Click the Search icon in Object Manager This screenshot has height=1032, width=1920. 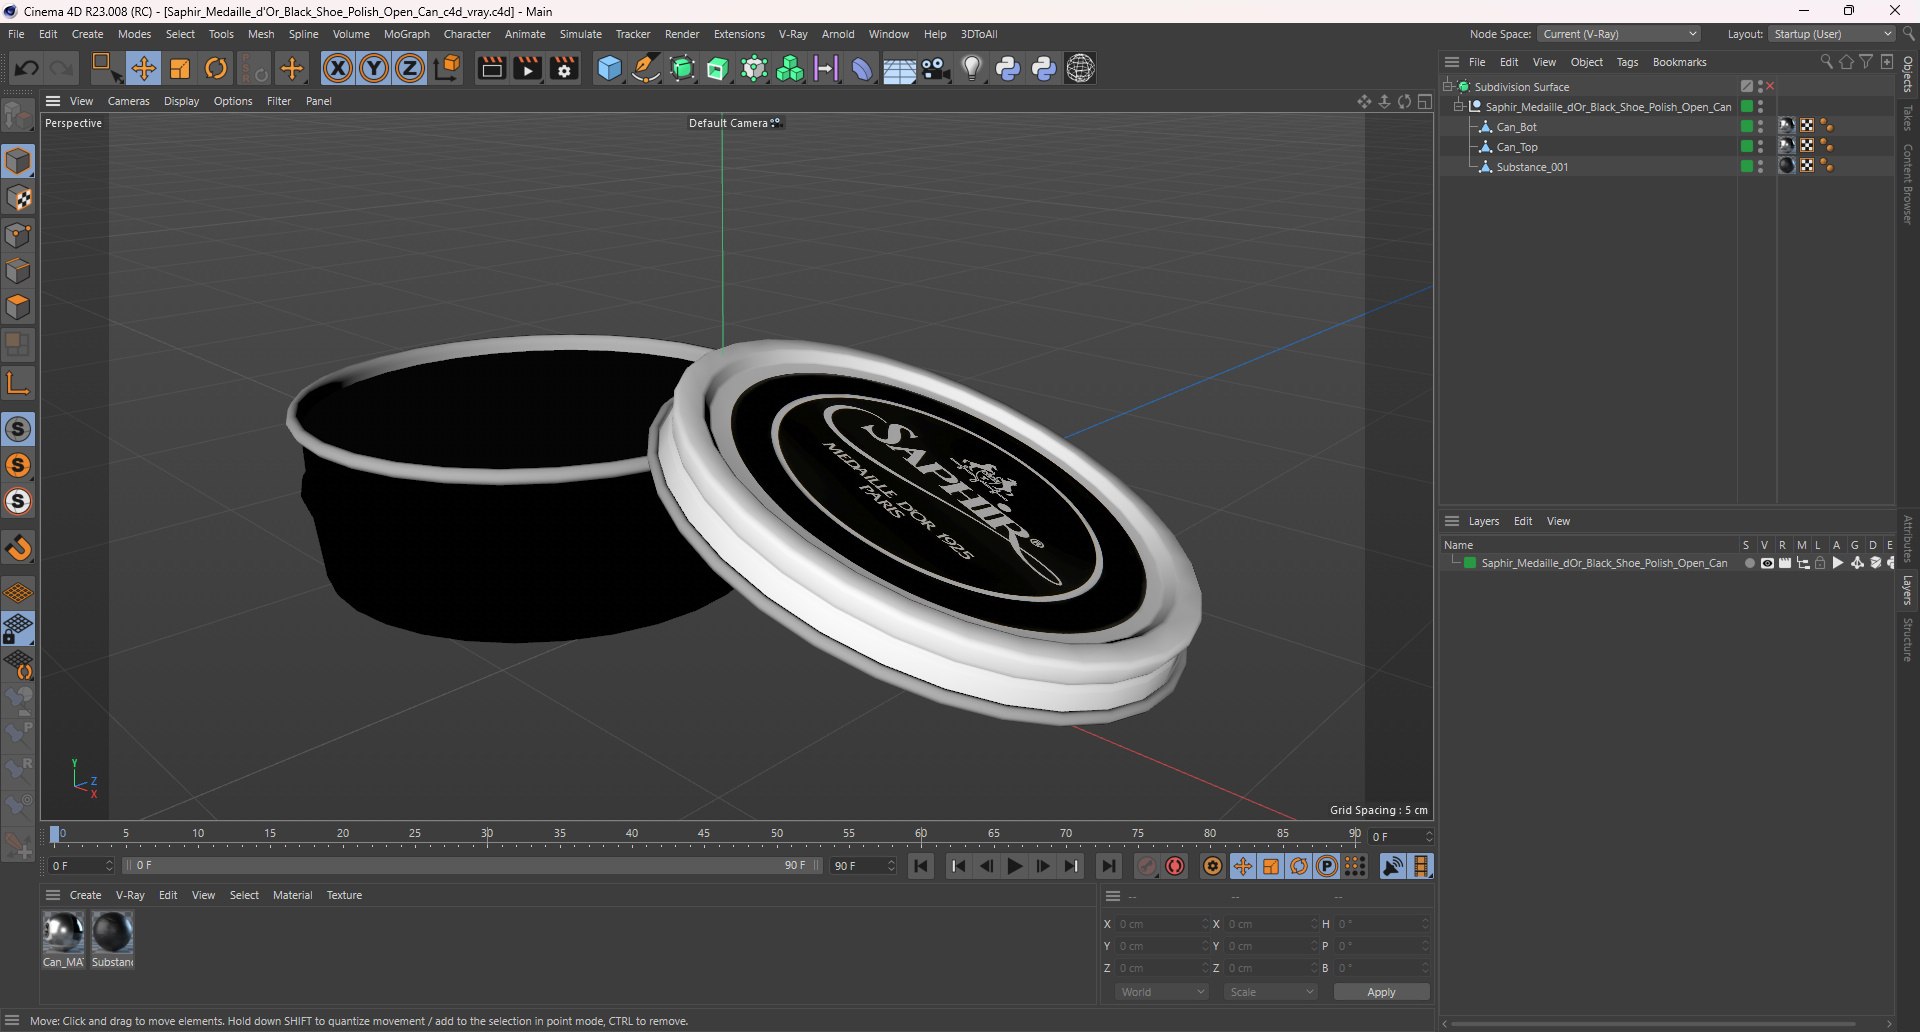tap(1826, 62)
